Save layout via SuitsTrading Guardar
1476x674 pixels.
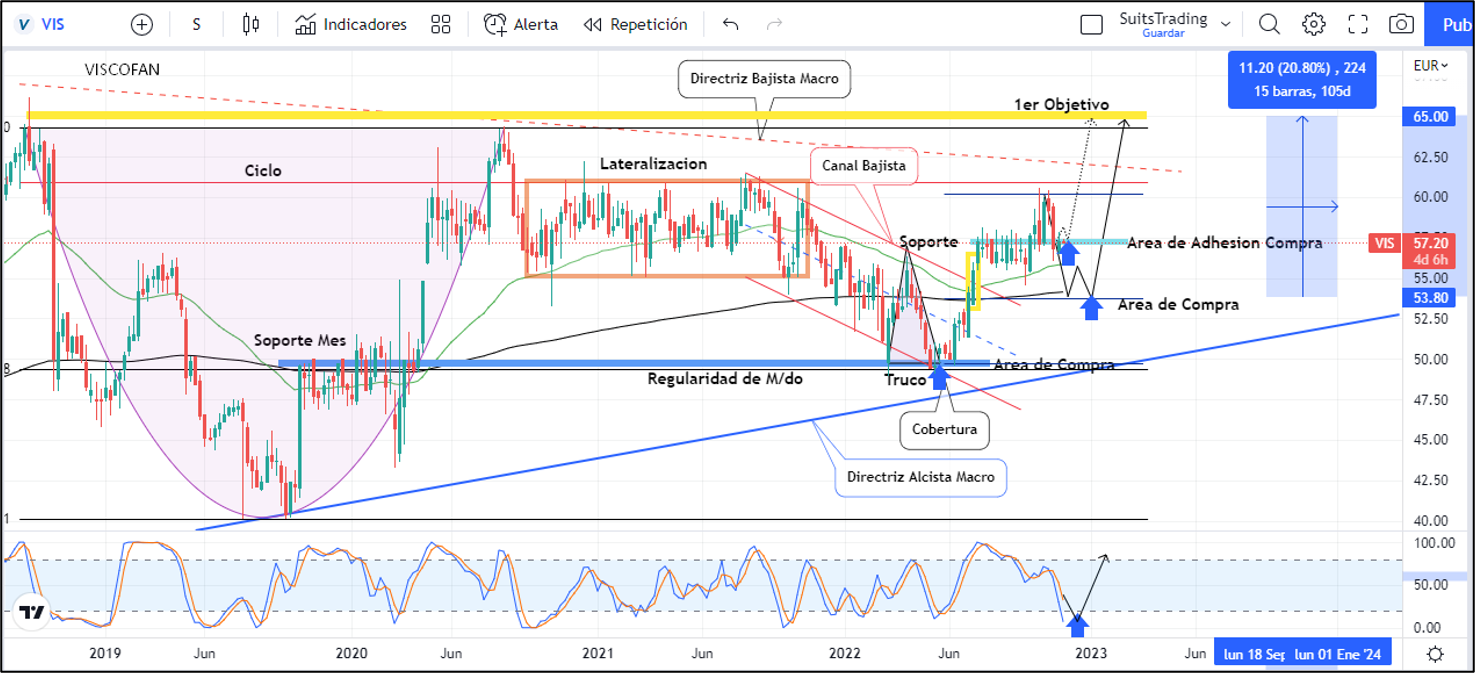[1163, 24]
